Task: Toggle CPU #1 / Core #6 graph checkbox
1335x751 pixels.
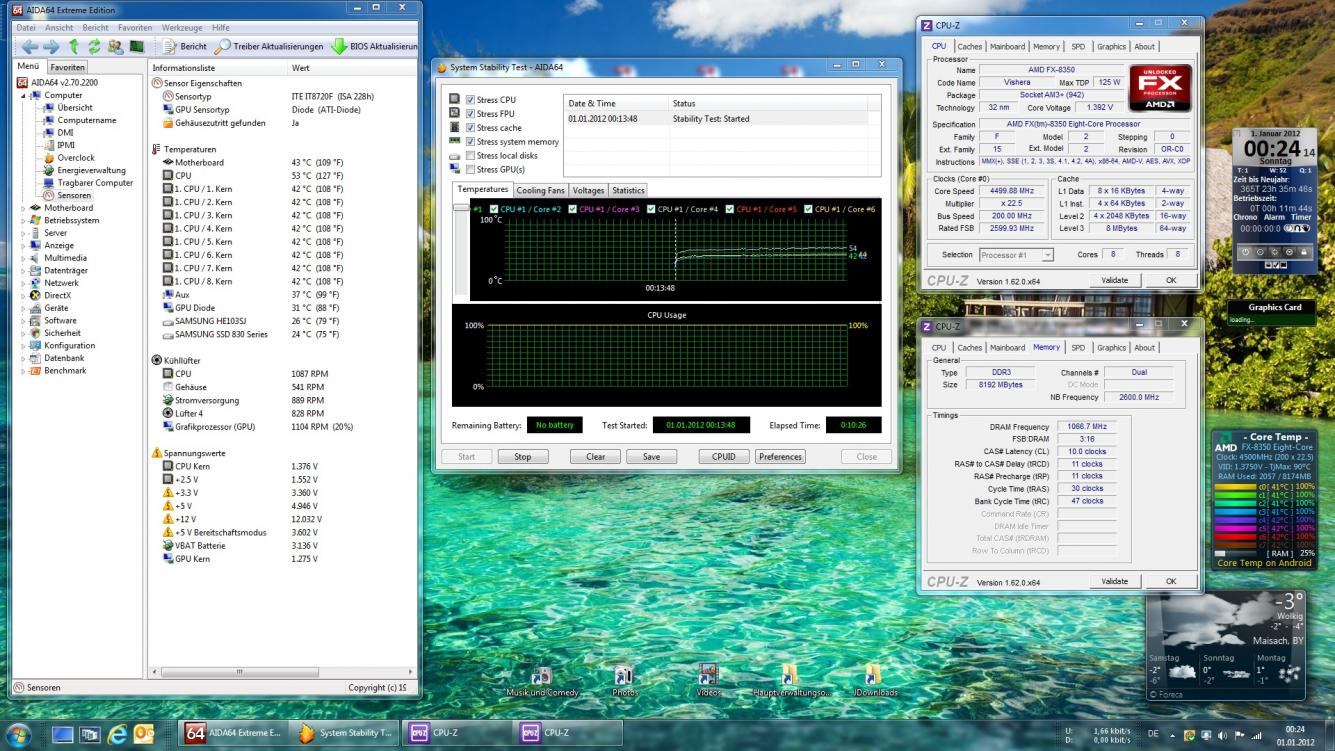Action: [809, 209]
